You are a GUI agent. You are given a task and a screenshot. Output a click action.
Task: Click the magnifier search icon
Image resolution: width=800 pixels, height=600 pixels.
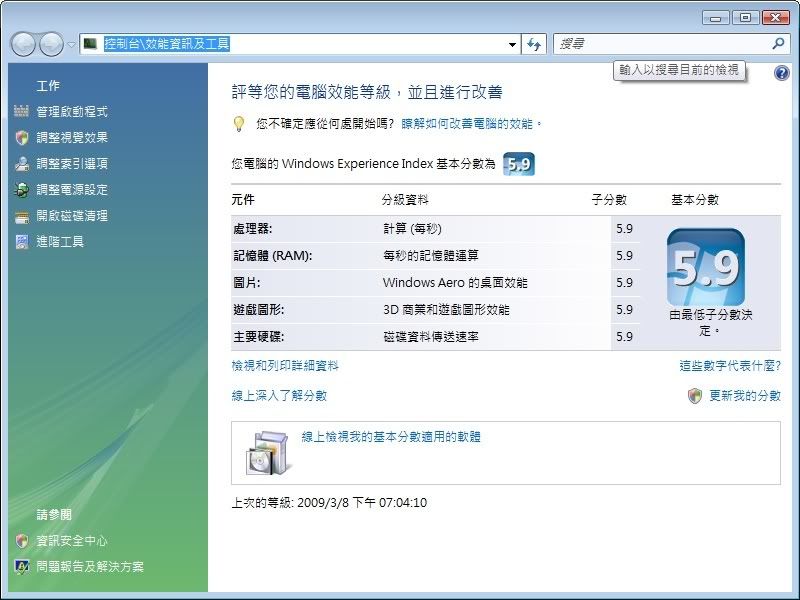778,43
